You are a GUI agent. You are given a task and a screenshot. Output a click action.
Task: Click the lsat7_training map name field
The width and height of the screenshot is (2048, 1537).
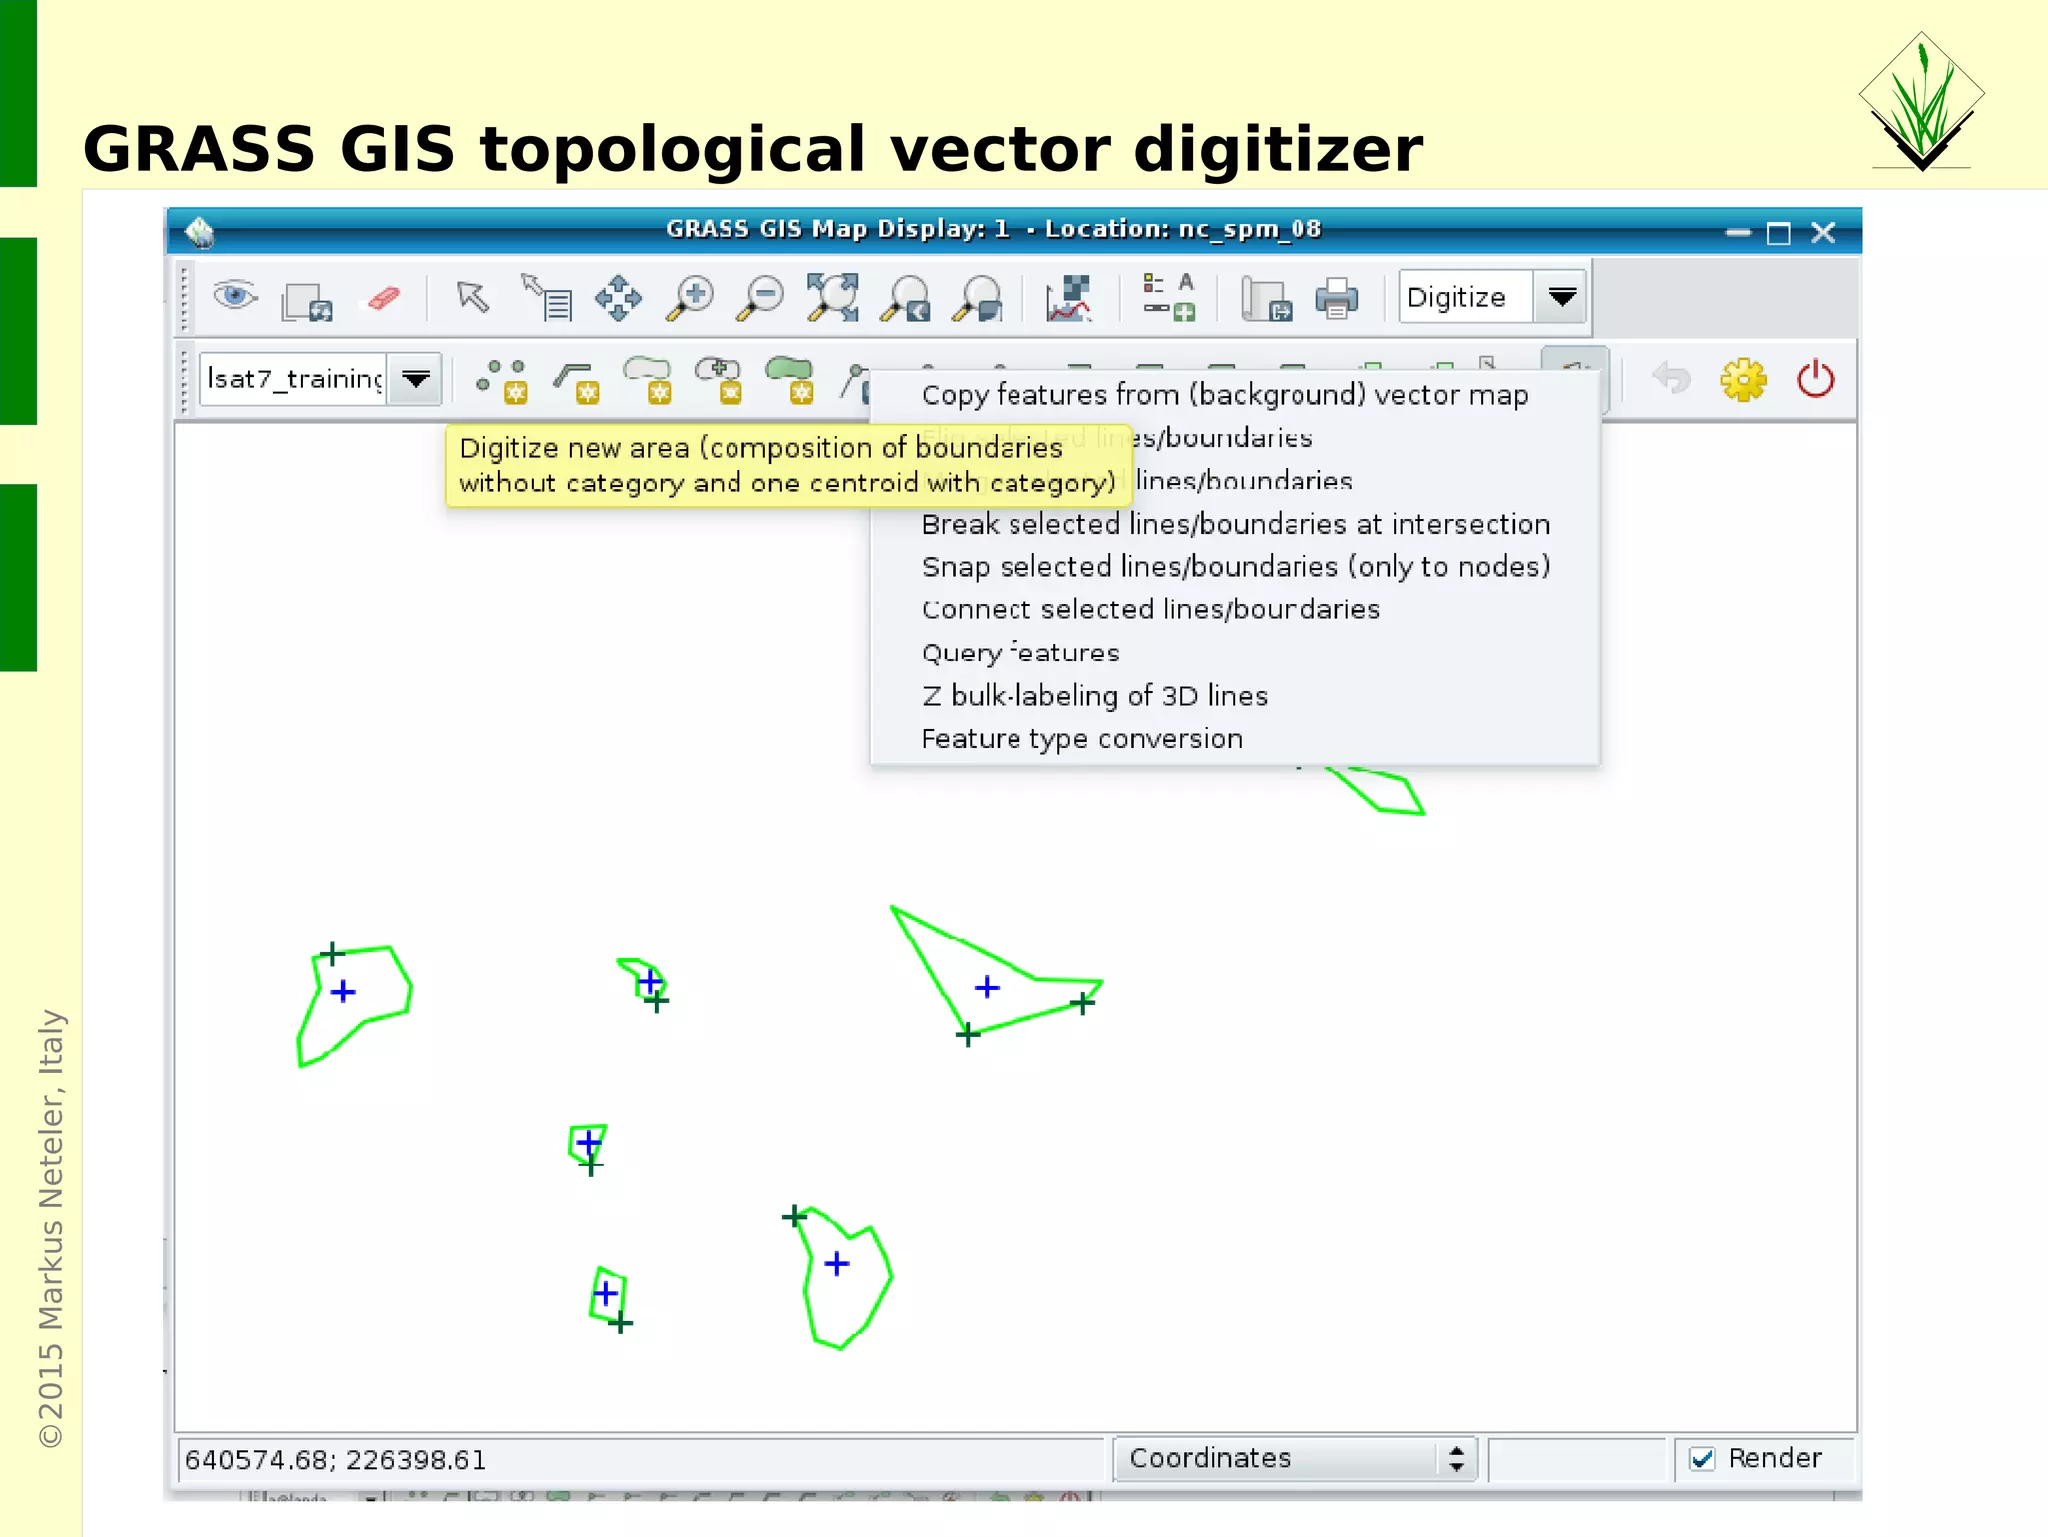point(294,379)
